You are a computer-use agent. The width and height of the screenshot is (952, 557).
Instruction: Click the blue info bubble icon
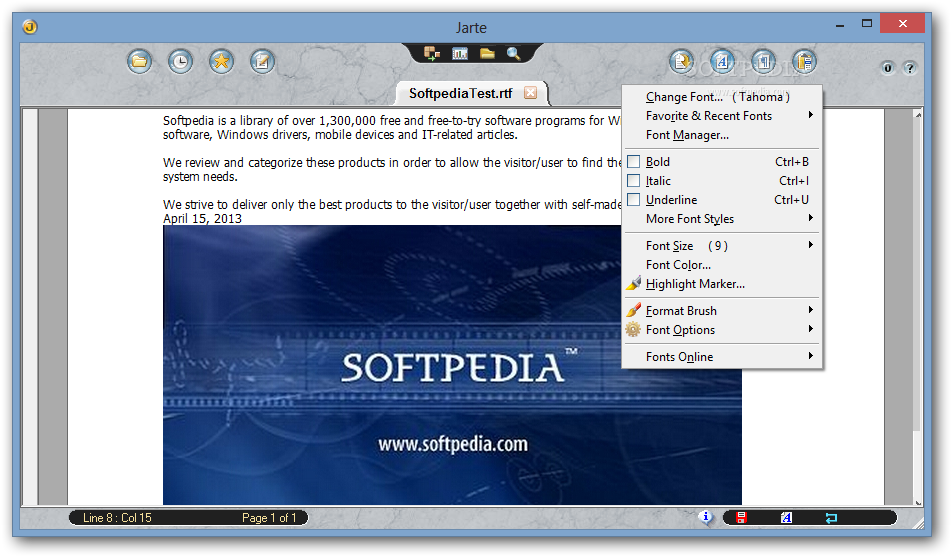coord(706,517)
